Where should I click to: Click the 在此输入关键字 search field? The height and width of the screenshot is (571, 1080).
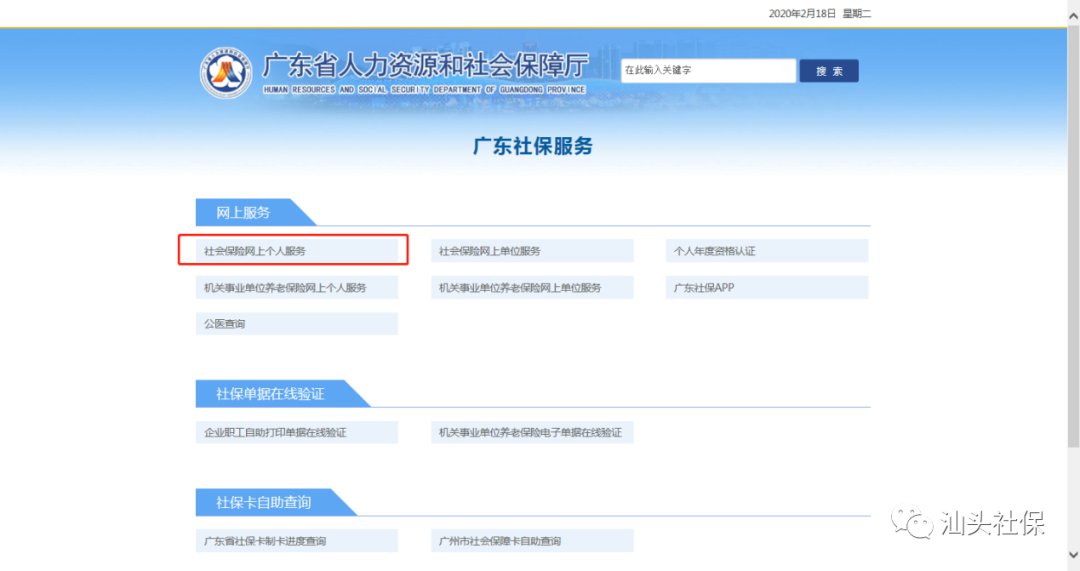coord(707,71)
